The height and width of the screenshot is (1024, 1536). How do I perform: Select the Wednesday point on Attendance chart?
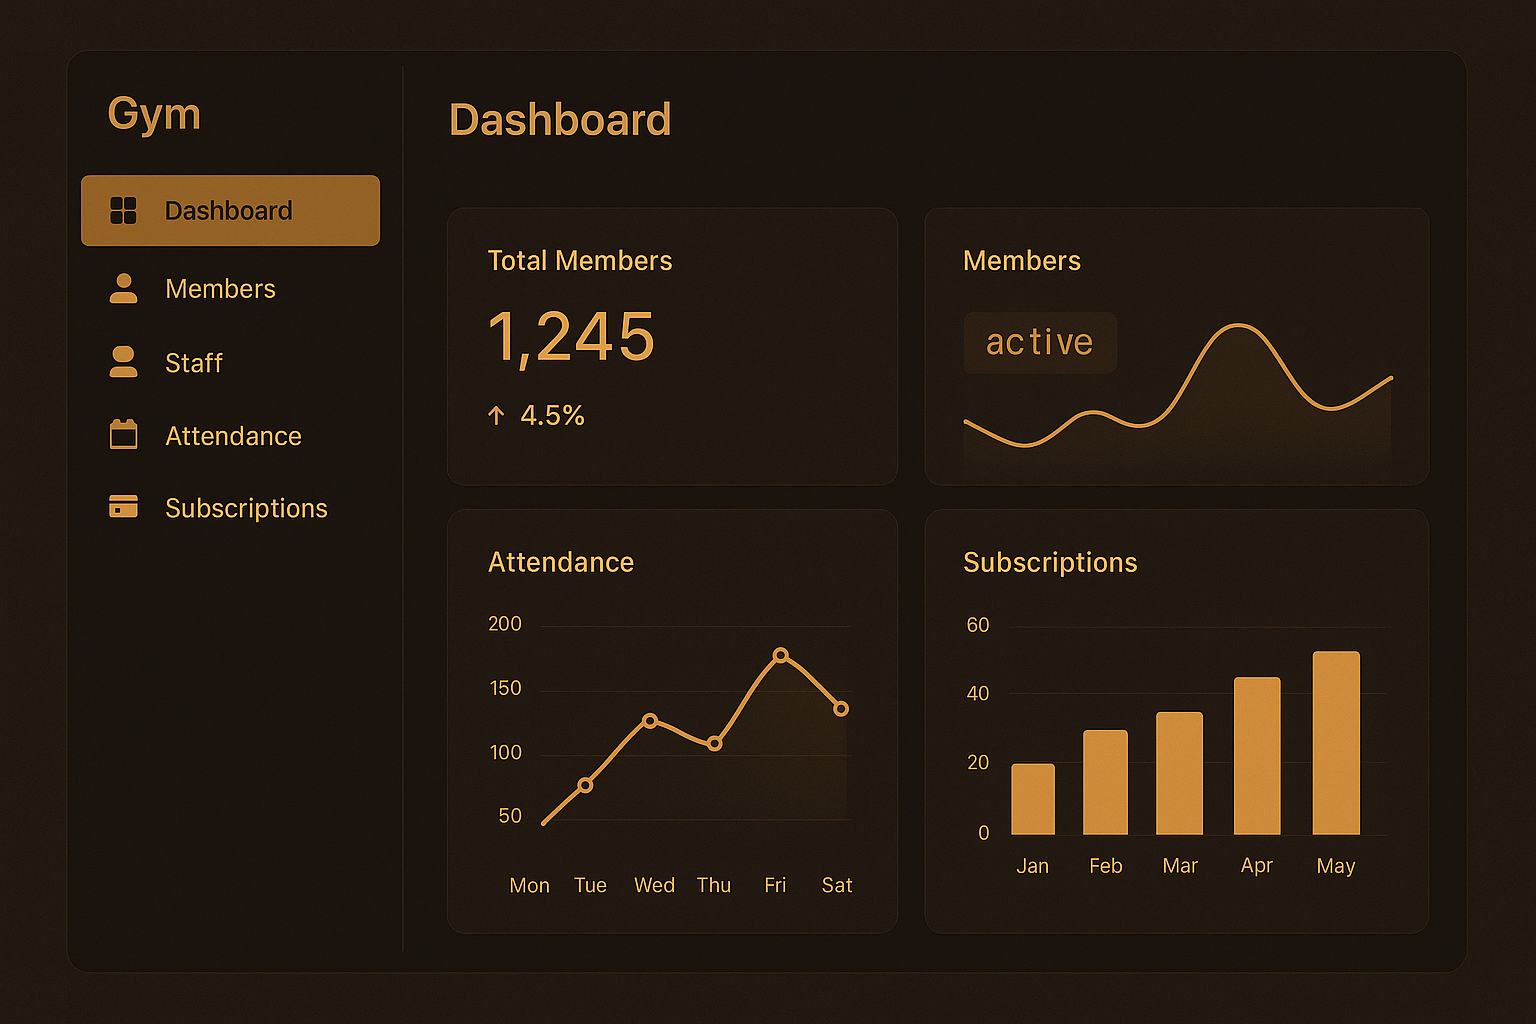point(650,721)
